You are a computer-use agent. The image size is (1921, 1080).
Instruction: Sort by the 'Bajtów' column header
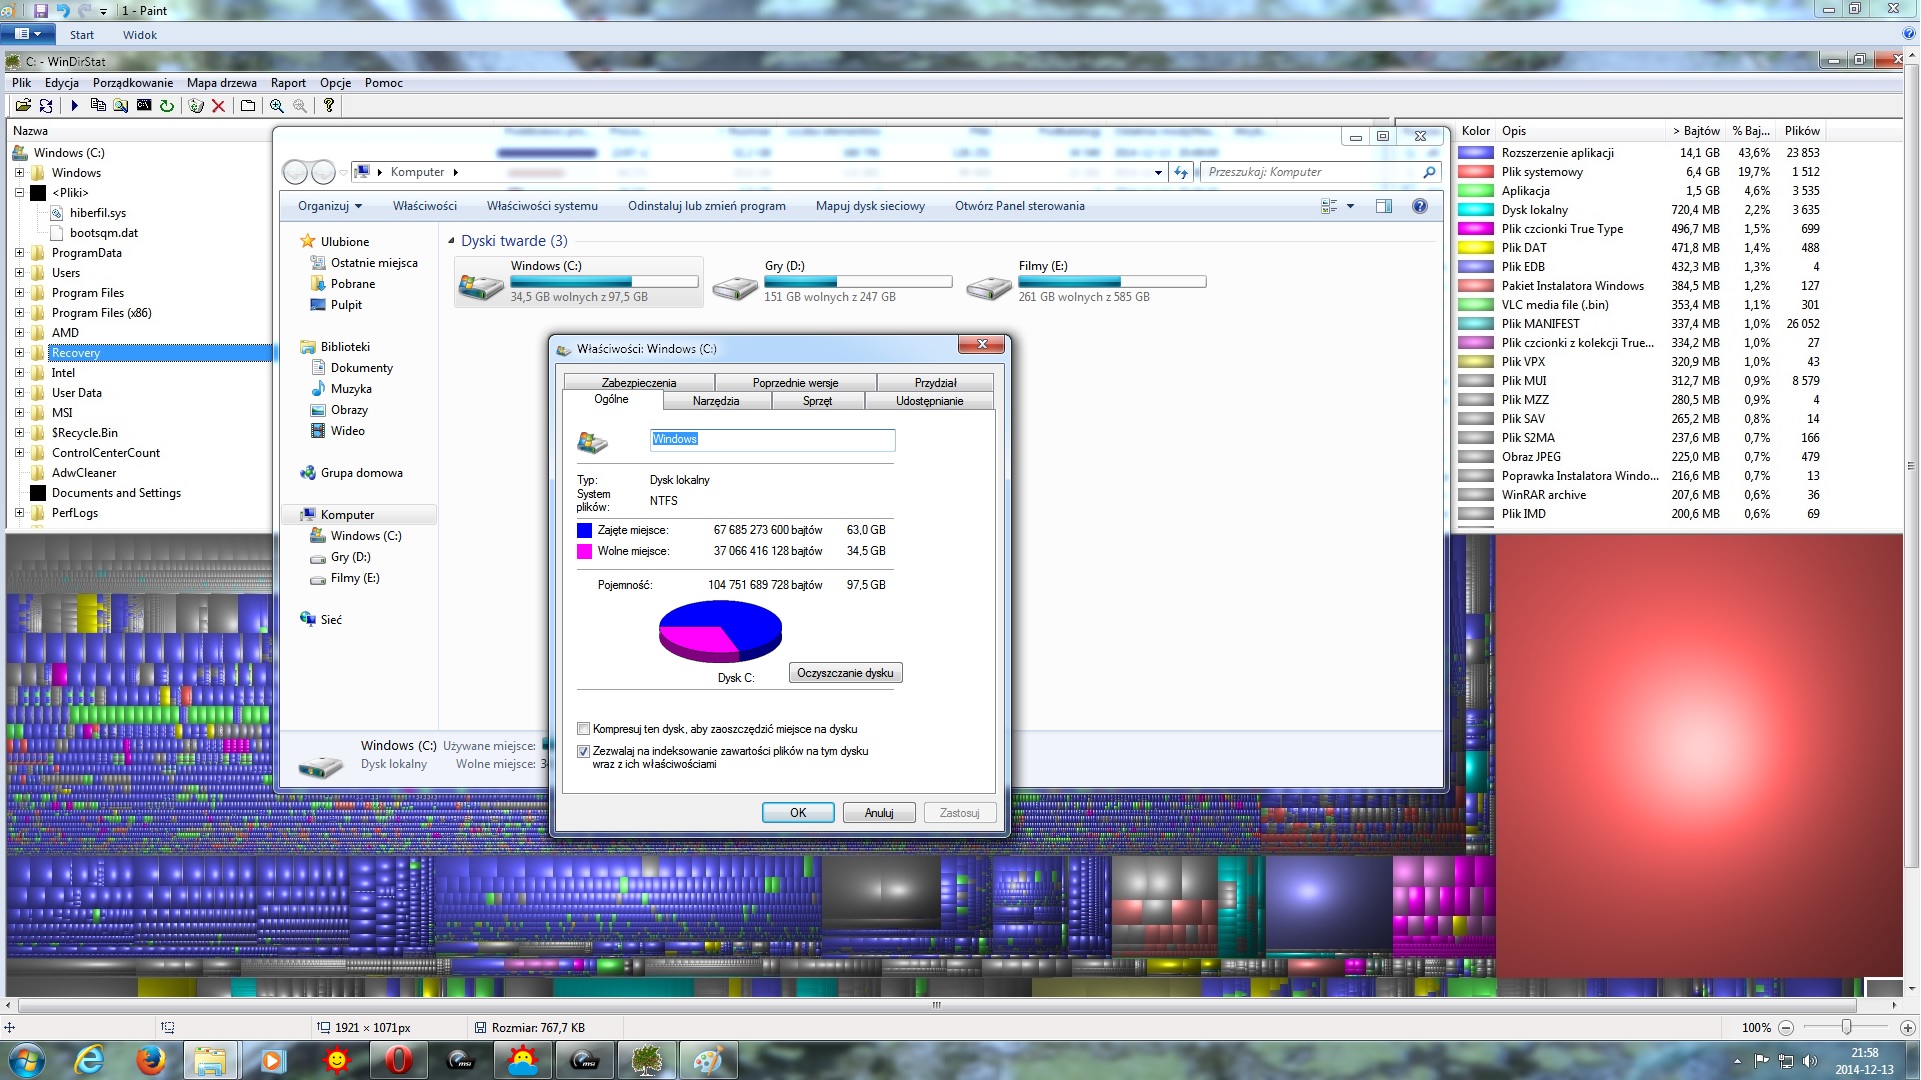1695,131
